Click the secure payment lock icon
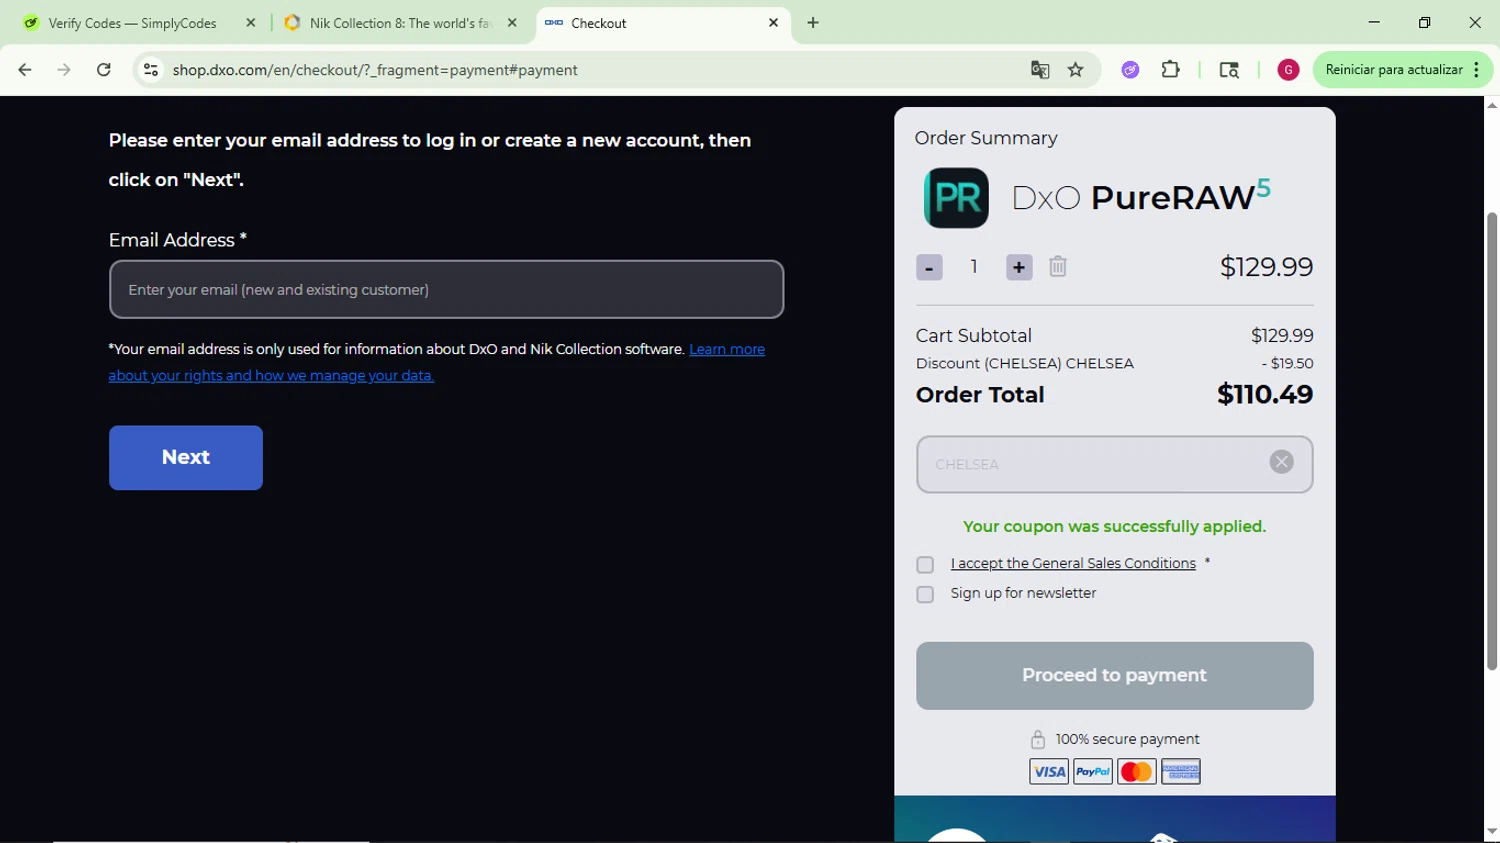The height and width of the screenshot is (843, 1500). [1038, 739]
